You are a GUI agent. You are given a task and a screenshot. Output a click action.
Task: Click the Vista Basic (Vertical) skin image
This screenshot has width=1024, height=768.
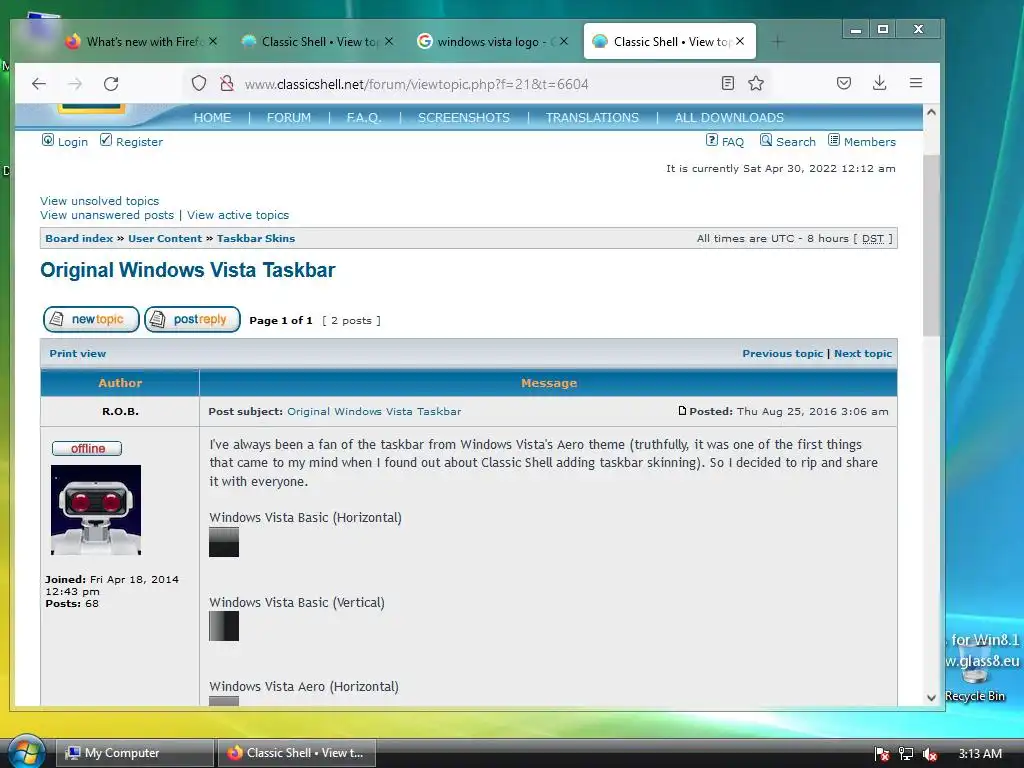(224, 626)
